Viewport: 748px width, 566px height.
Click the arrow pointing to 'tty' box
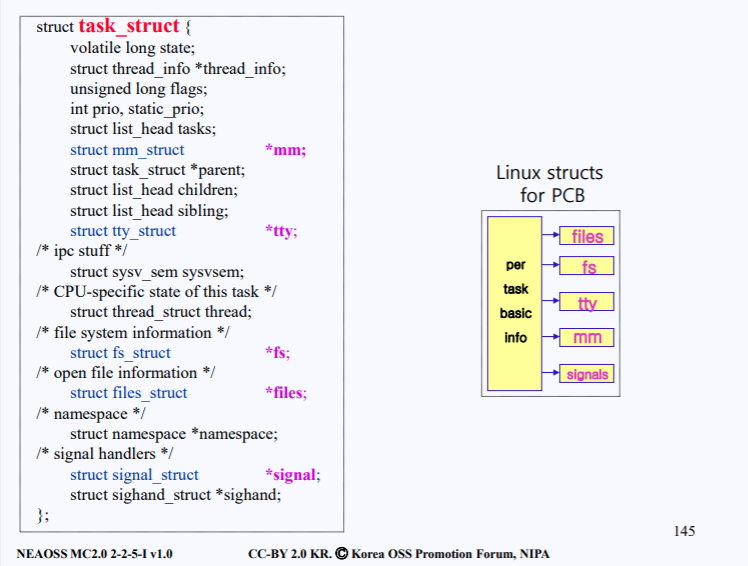pyautogui.click(x=551, y=301)
